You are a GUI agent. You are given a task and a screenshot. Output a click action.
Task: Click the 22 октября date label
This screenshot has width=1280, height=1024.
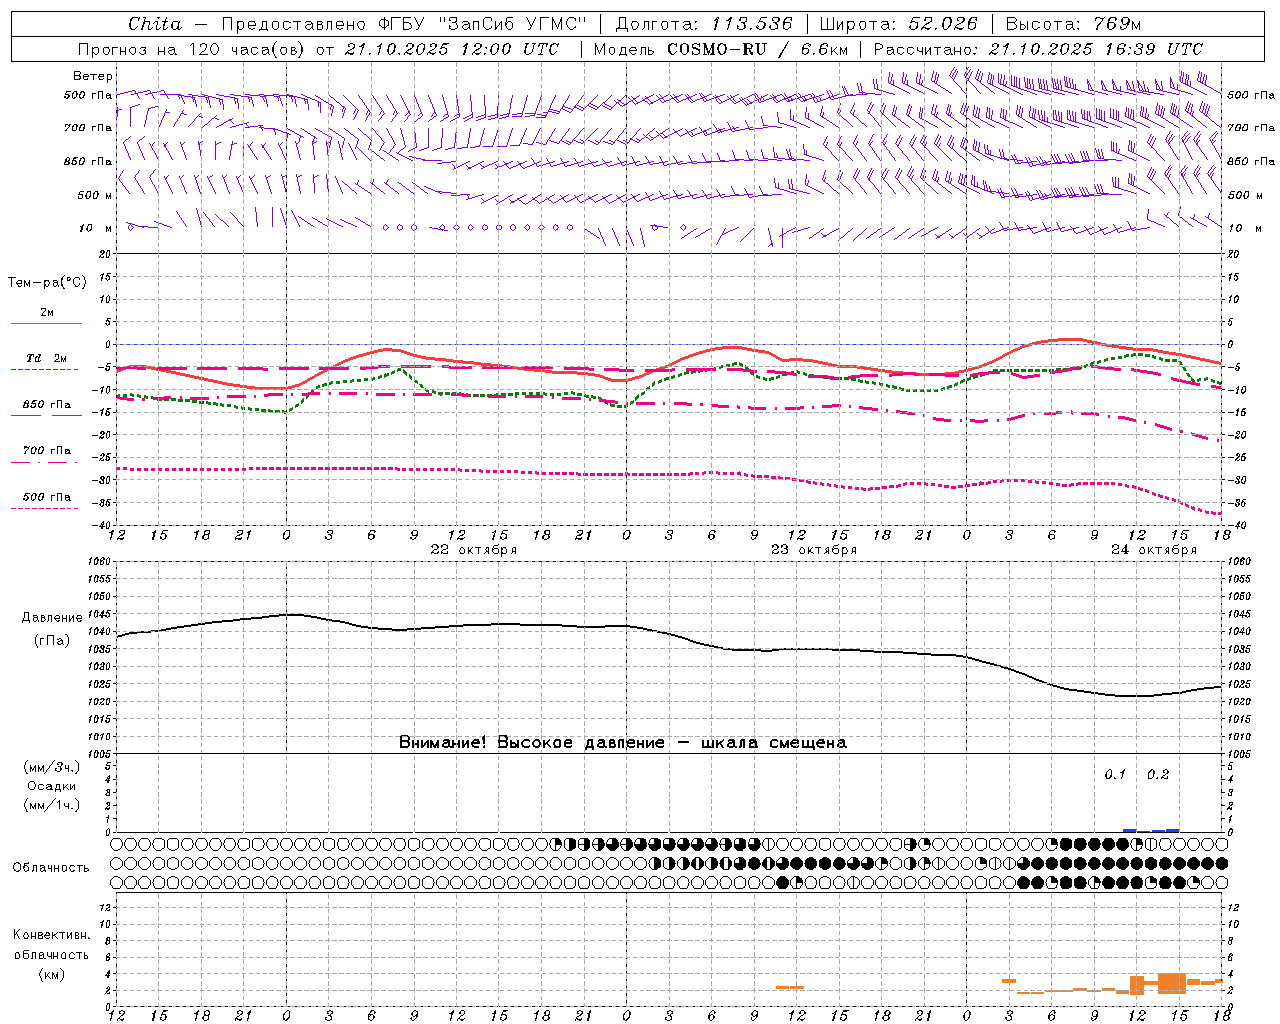474,550
